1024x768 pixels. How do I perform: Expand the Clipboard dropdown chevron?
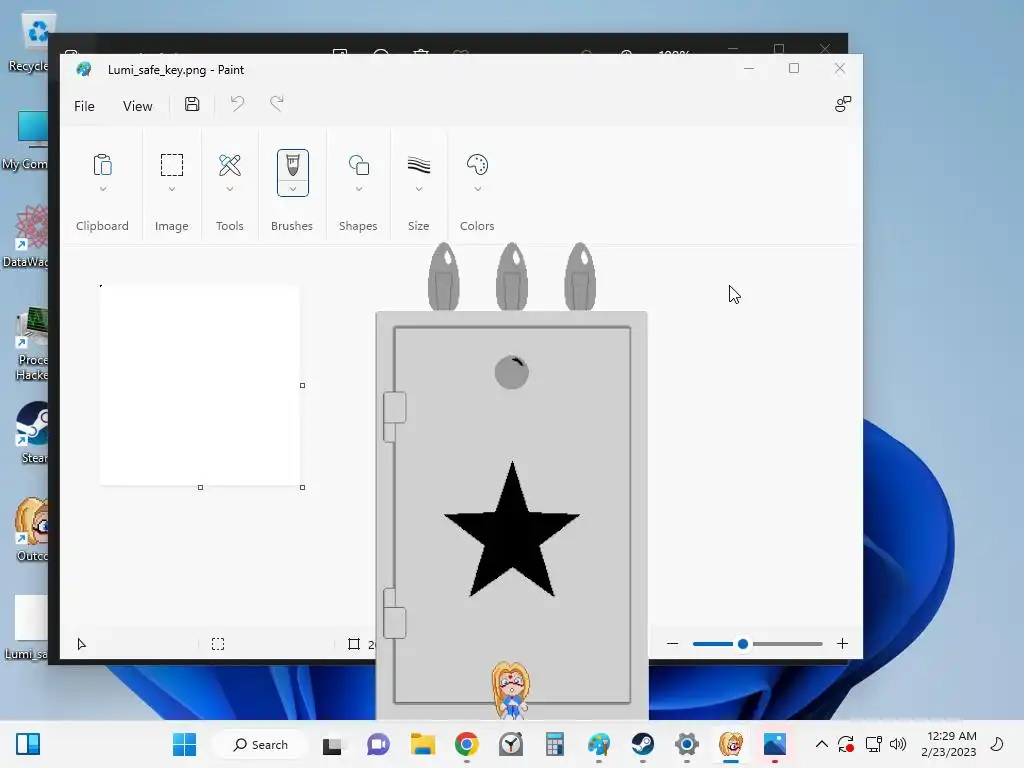pos(103,189)
